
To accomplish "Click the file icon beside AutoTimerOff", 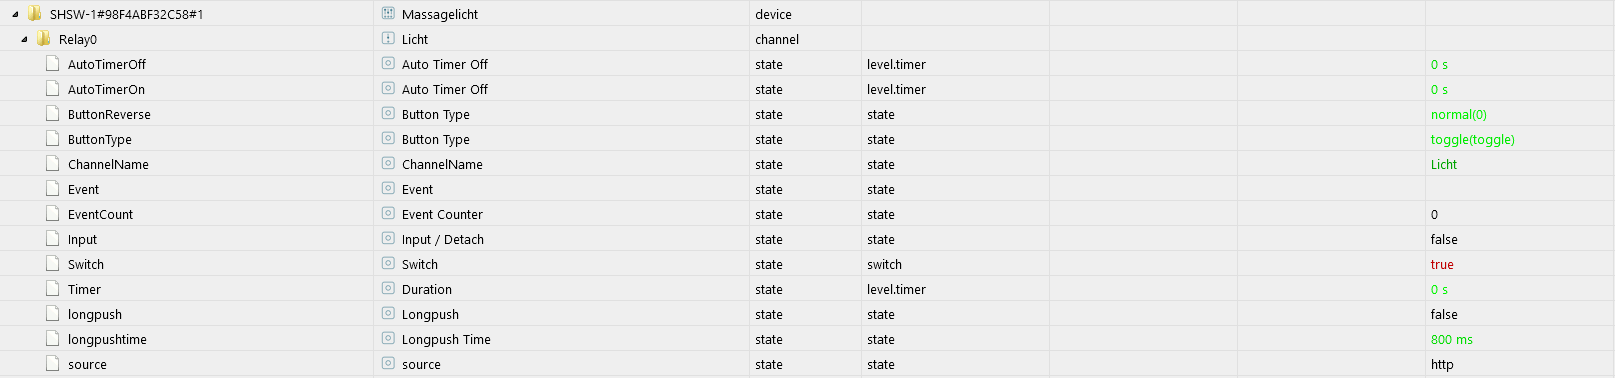I will click(53, 64).
